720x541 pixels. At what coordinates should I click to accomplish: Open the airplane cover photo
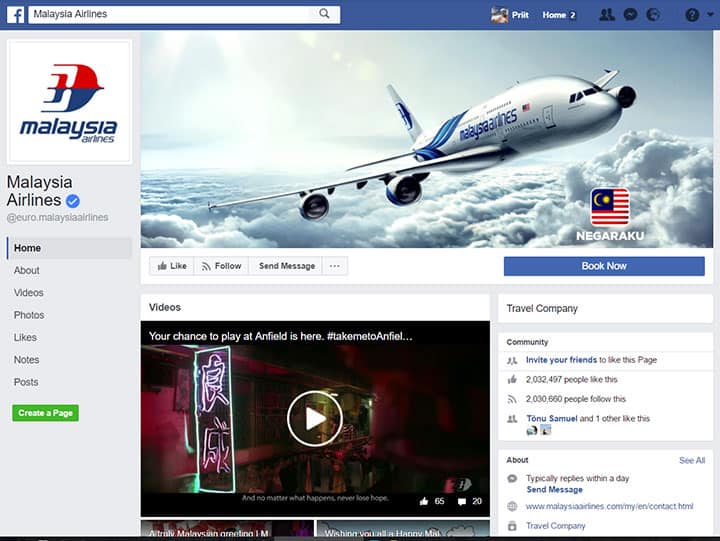(427, 140)
